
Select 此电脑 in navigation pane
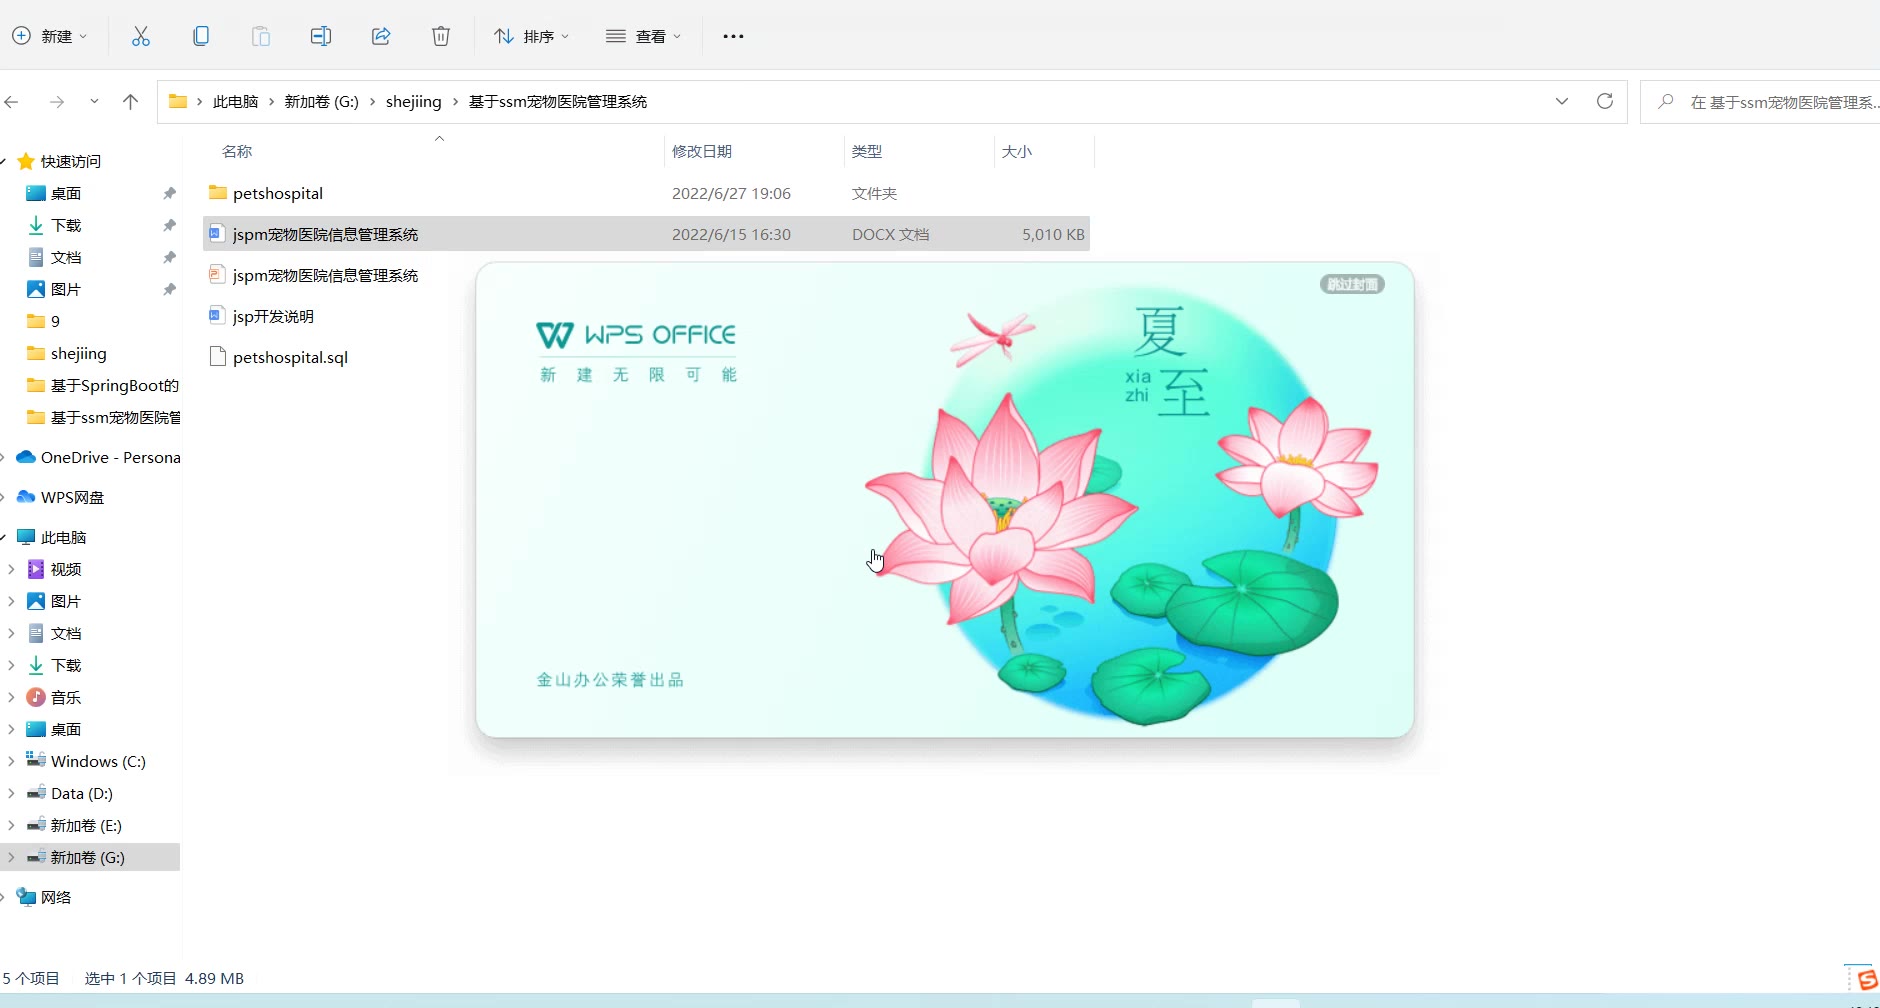pos(63,537)
